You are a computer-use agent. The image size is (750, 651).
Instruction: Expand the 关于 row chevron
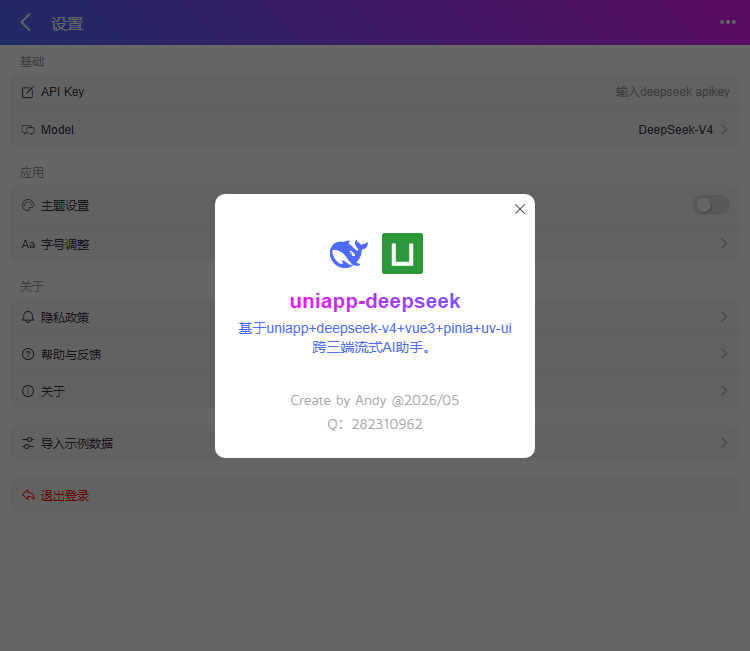pyautogui.click(x=724, y=390)
